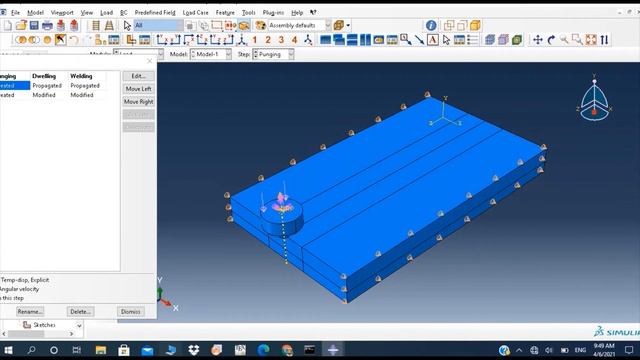This screenshot has height=360, width=640.
Task: Select the arrow annotation tool
Action: [x=419, y=40]
